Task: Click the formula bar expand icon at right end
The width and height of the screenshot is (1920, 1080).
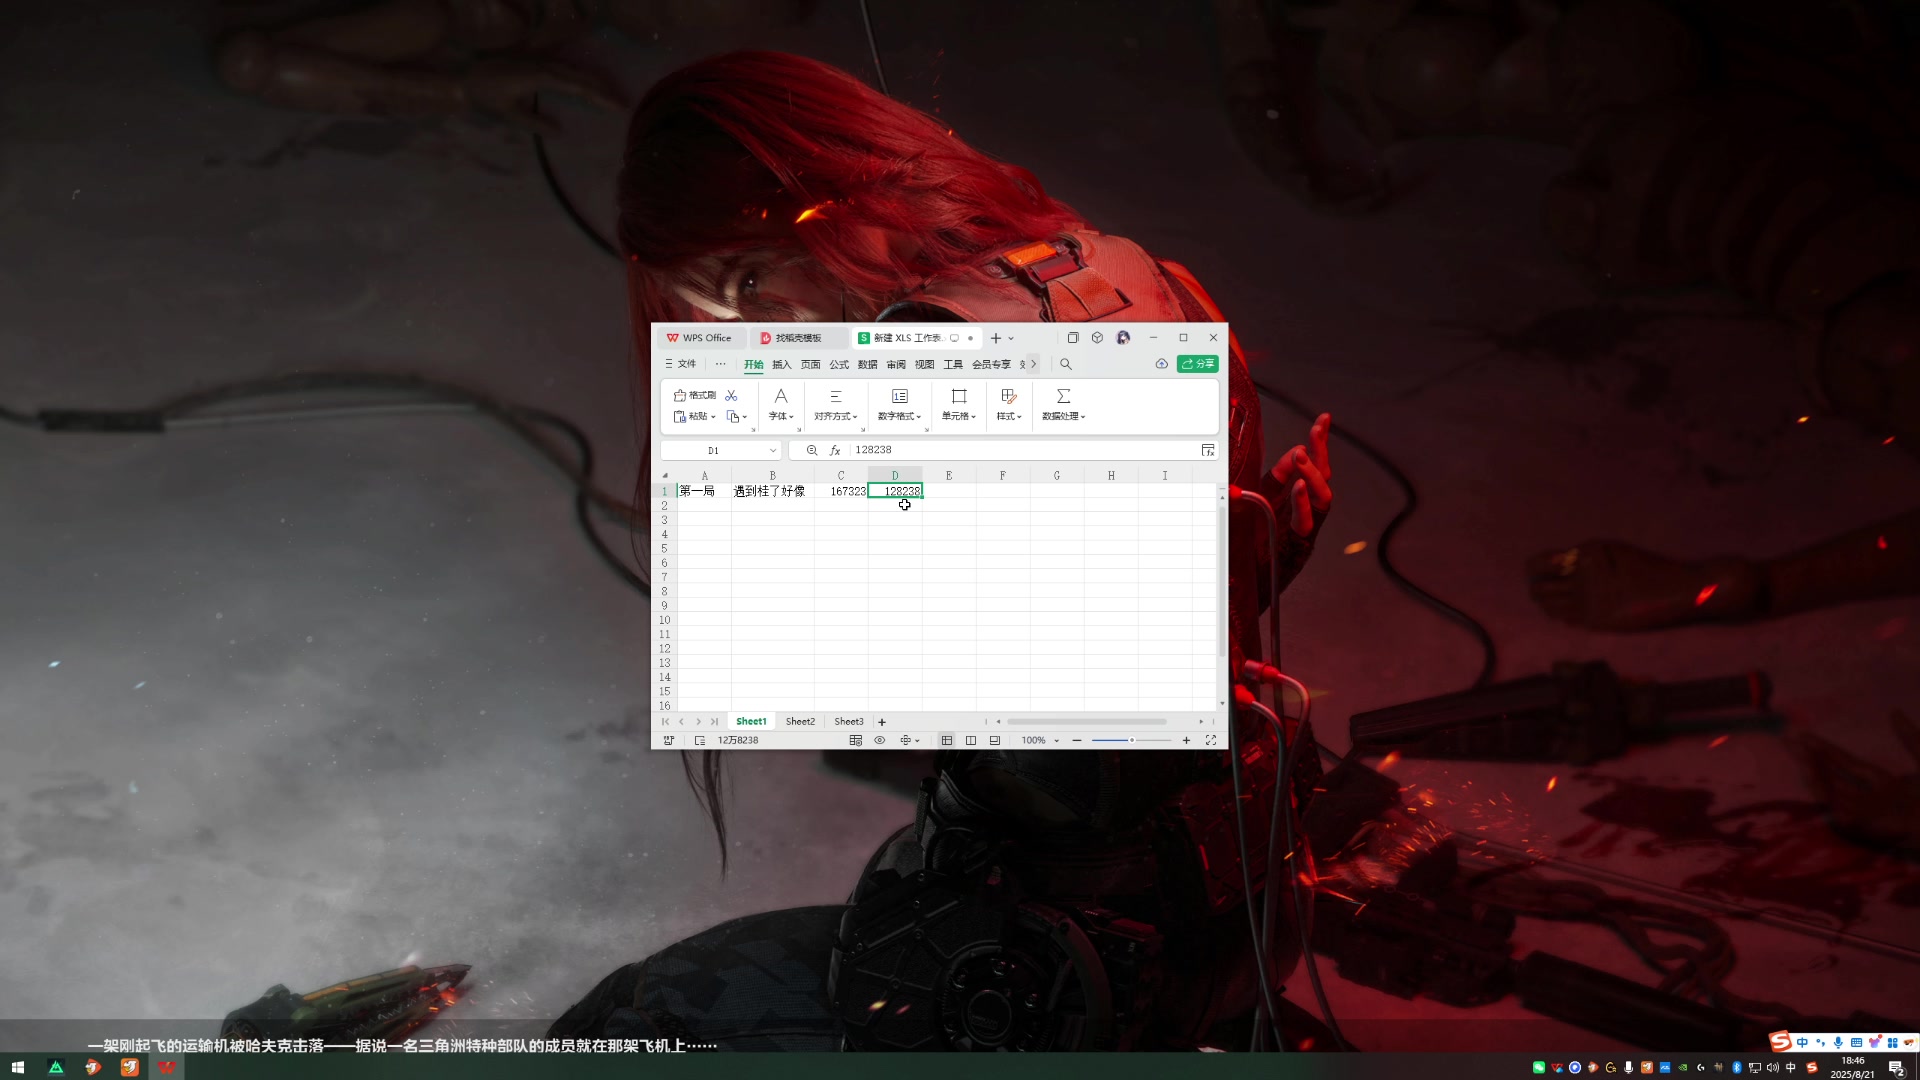Action: coord(1208,450)
